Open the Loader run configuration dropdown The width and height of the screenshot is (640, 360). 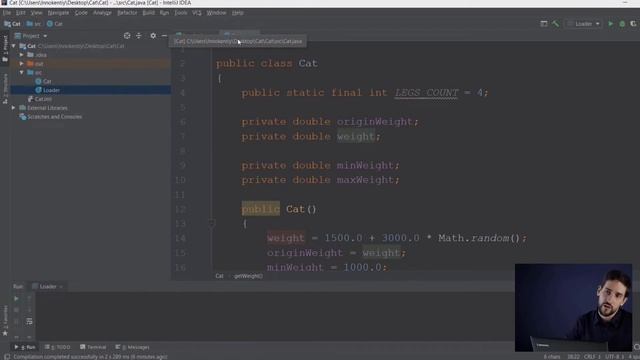584,24
